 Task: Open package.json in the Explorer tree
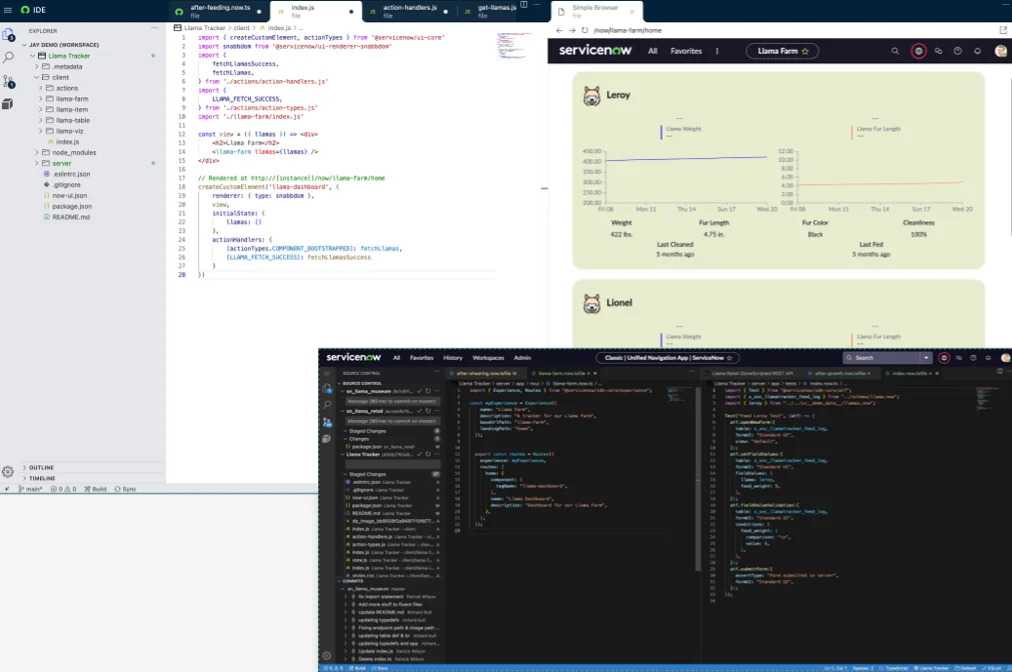click(72, 206)
